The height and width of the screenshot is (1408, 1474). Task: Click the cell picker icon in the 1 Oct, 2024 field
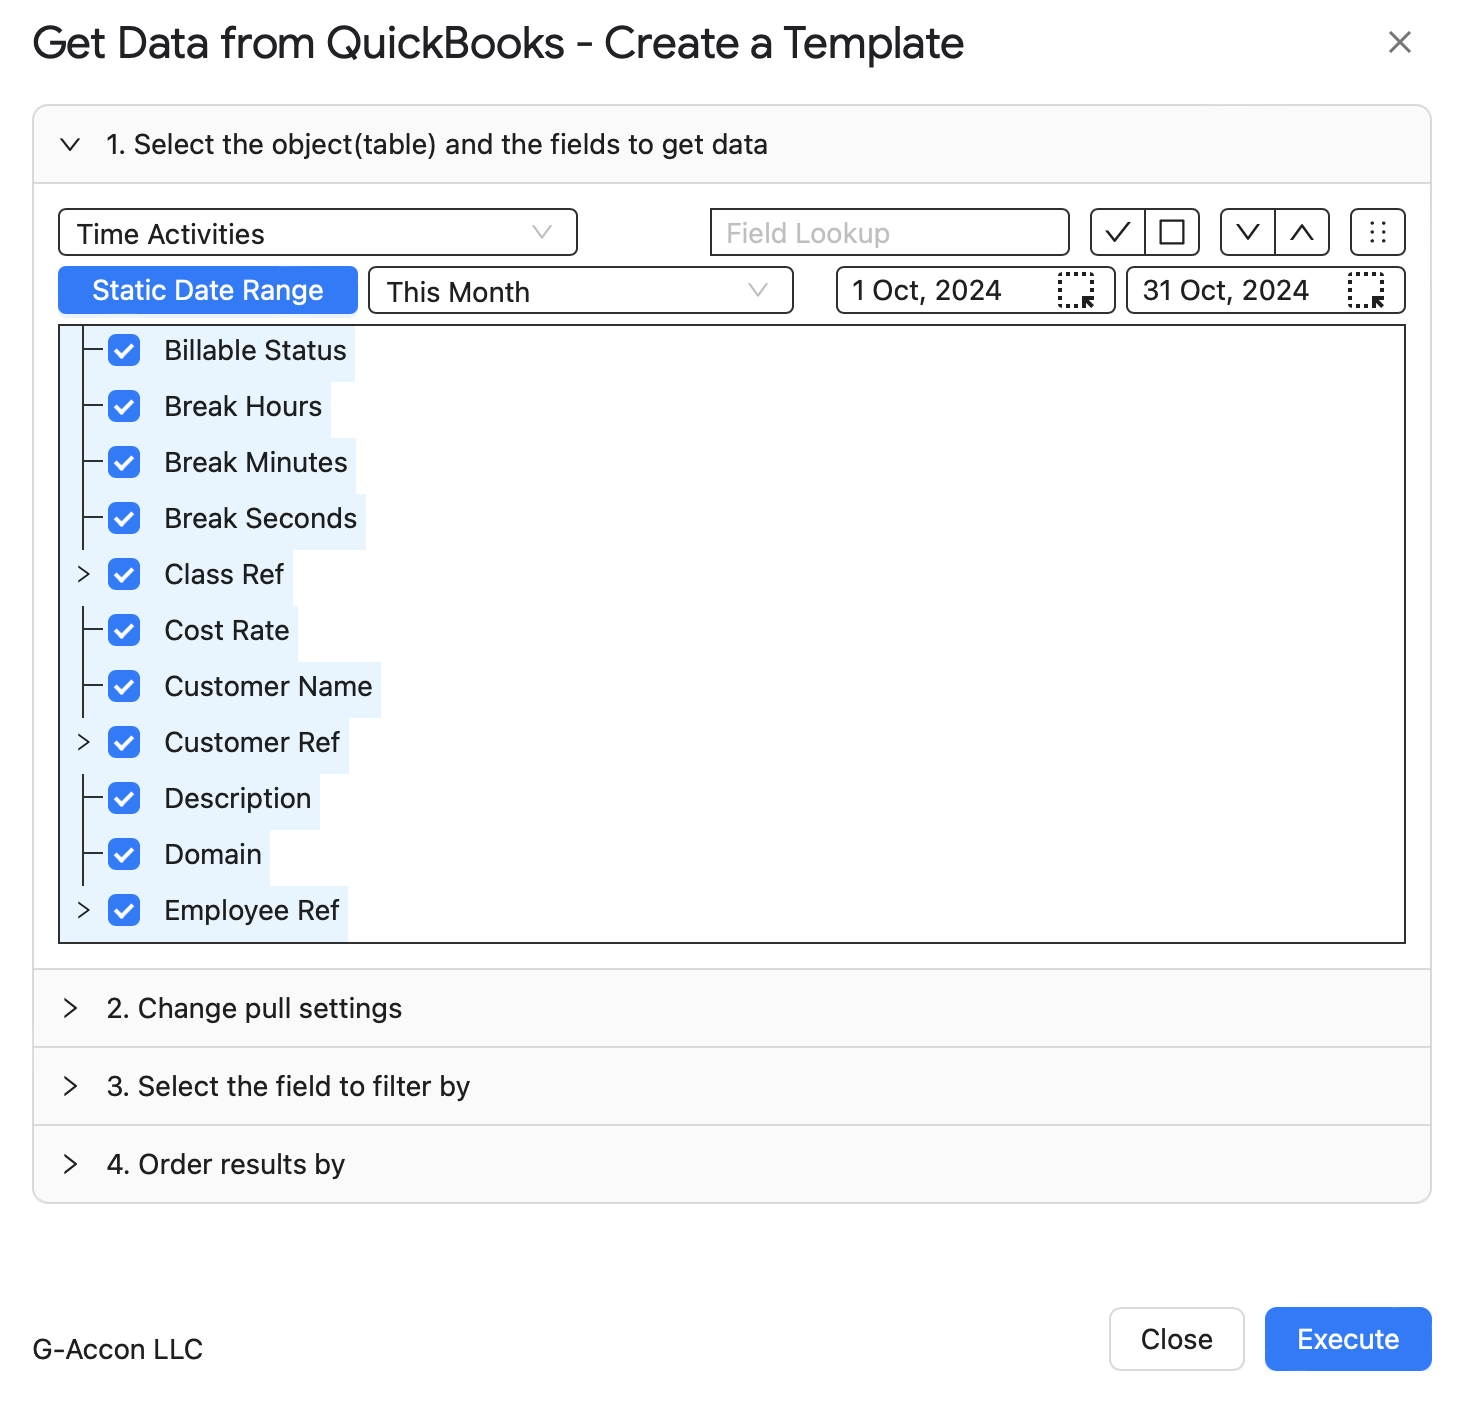1076,290
